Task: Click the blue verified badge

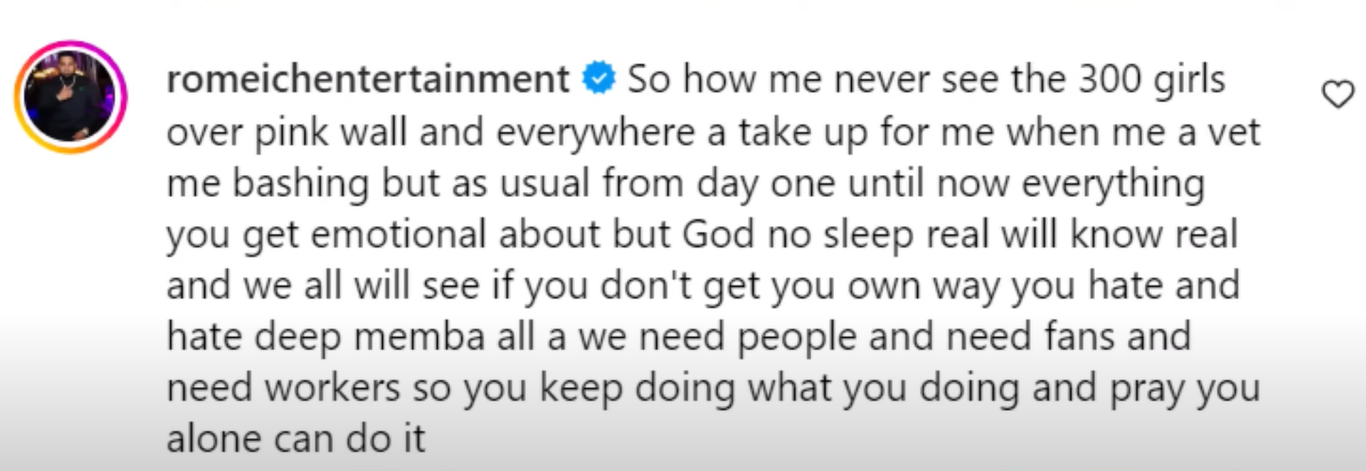Action: [x=598, y=79]
